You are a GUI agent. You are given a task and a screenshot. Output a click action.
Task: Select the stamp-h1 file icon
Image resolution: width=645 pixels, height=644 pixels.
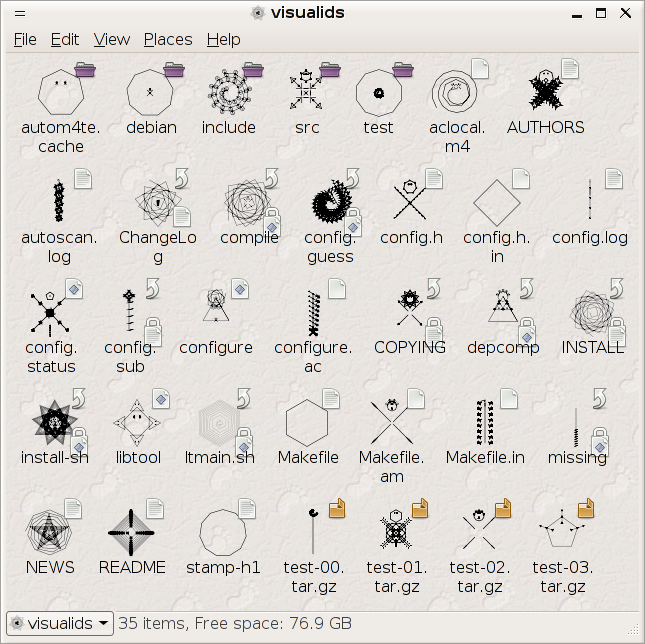(x=223, y=533)
